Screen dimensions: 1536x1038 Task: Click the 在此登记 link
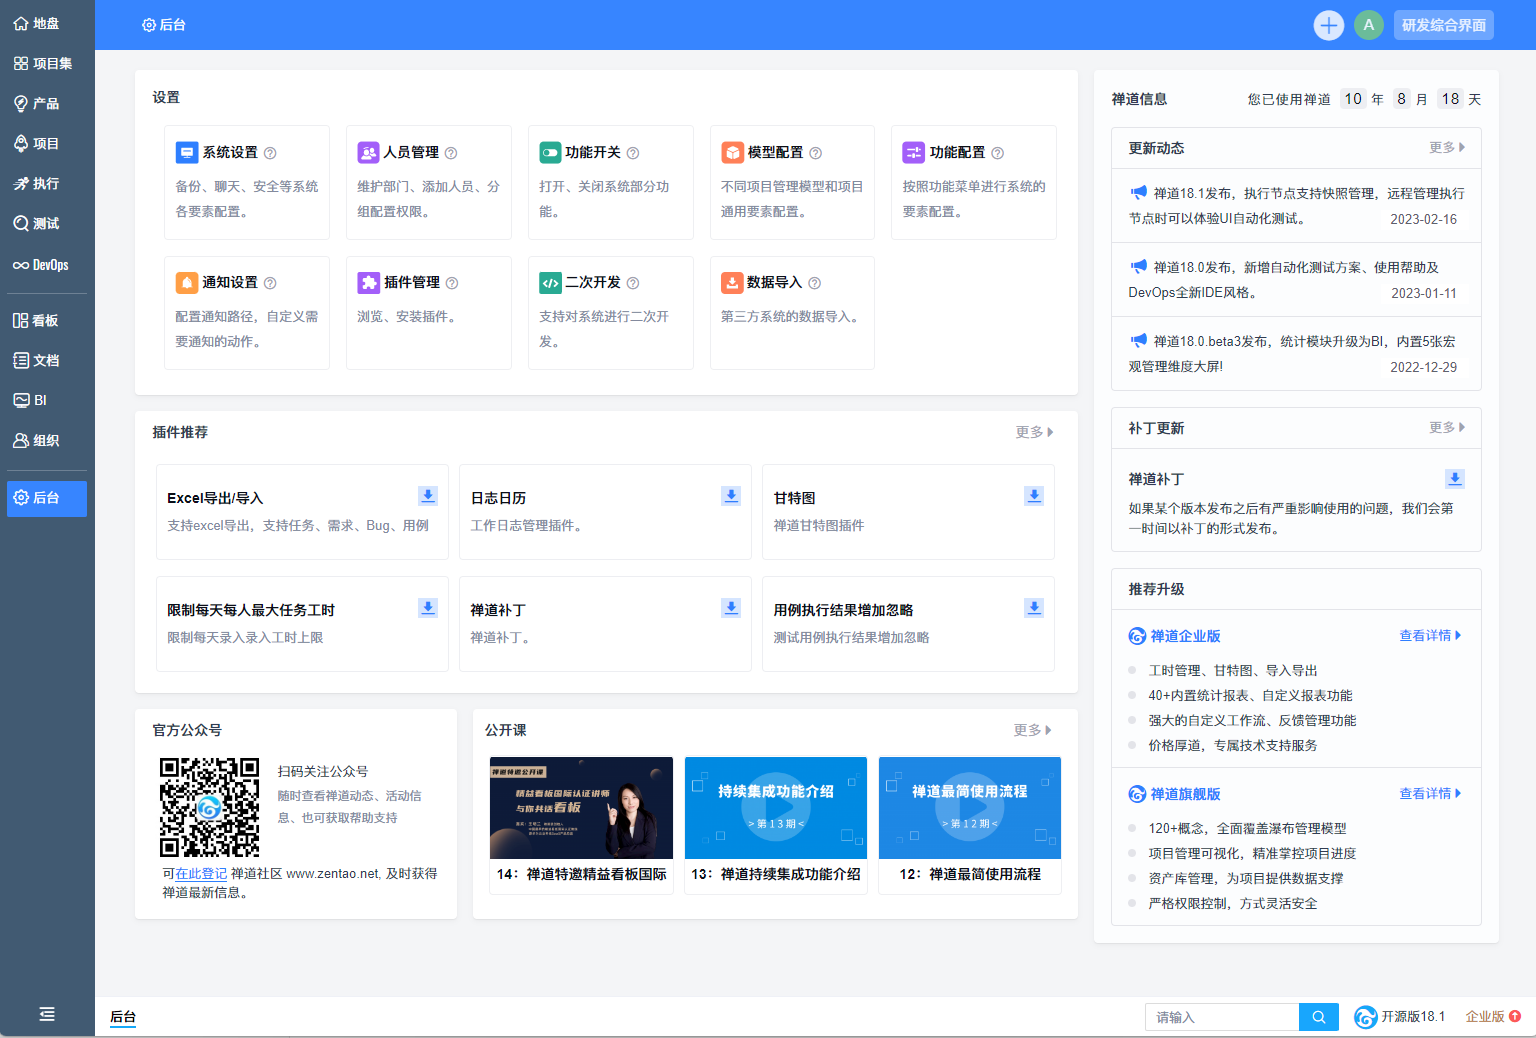[x=201, y=873]
